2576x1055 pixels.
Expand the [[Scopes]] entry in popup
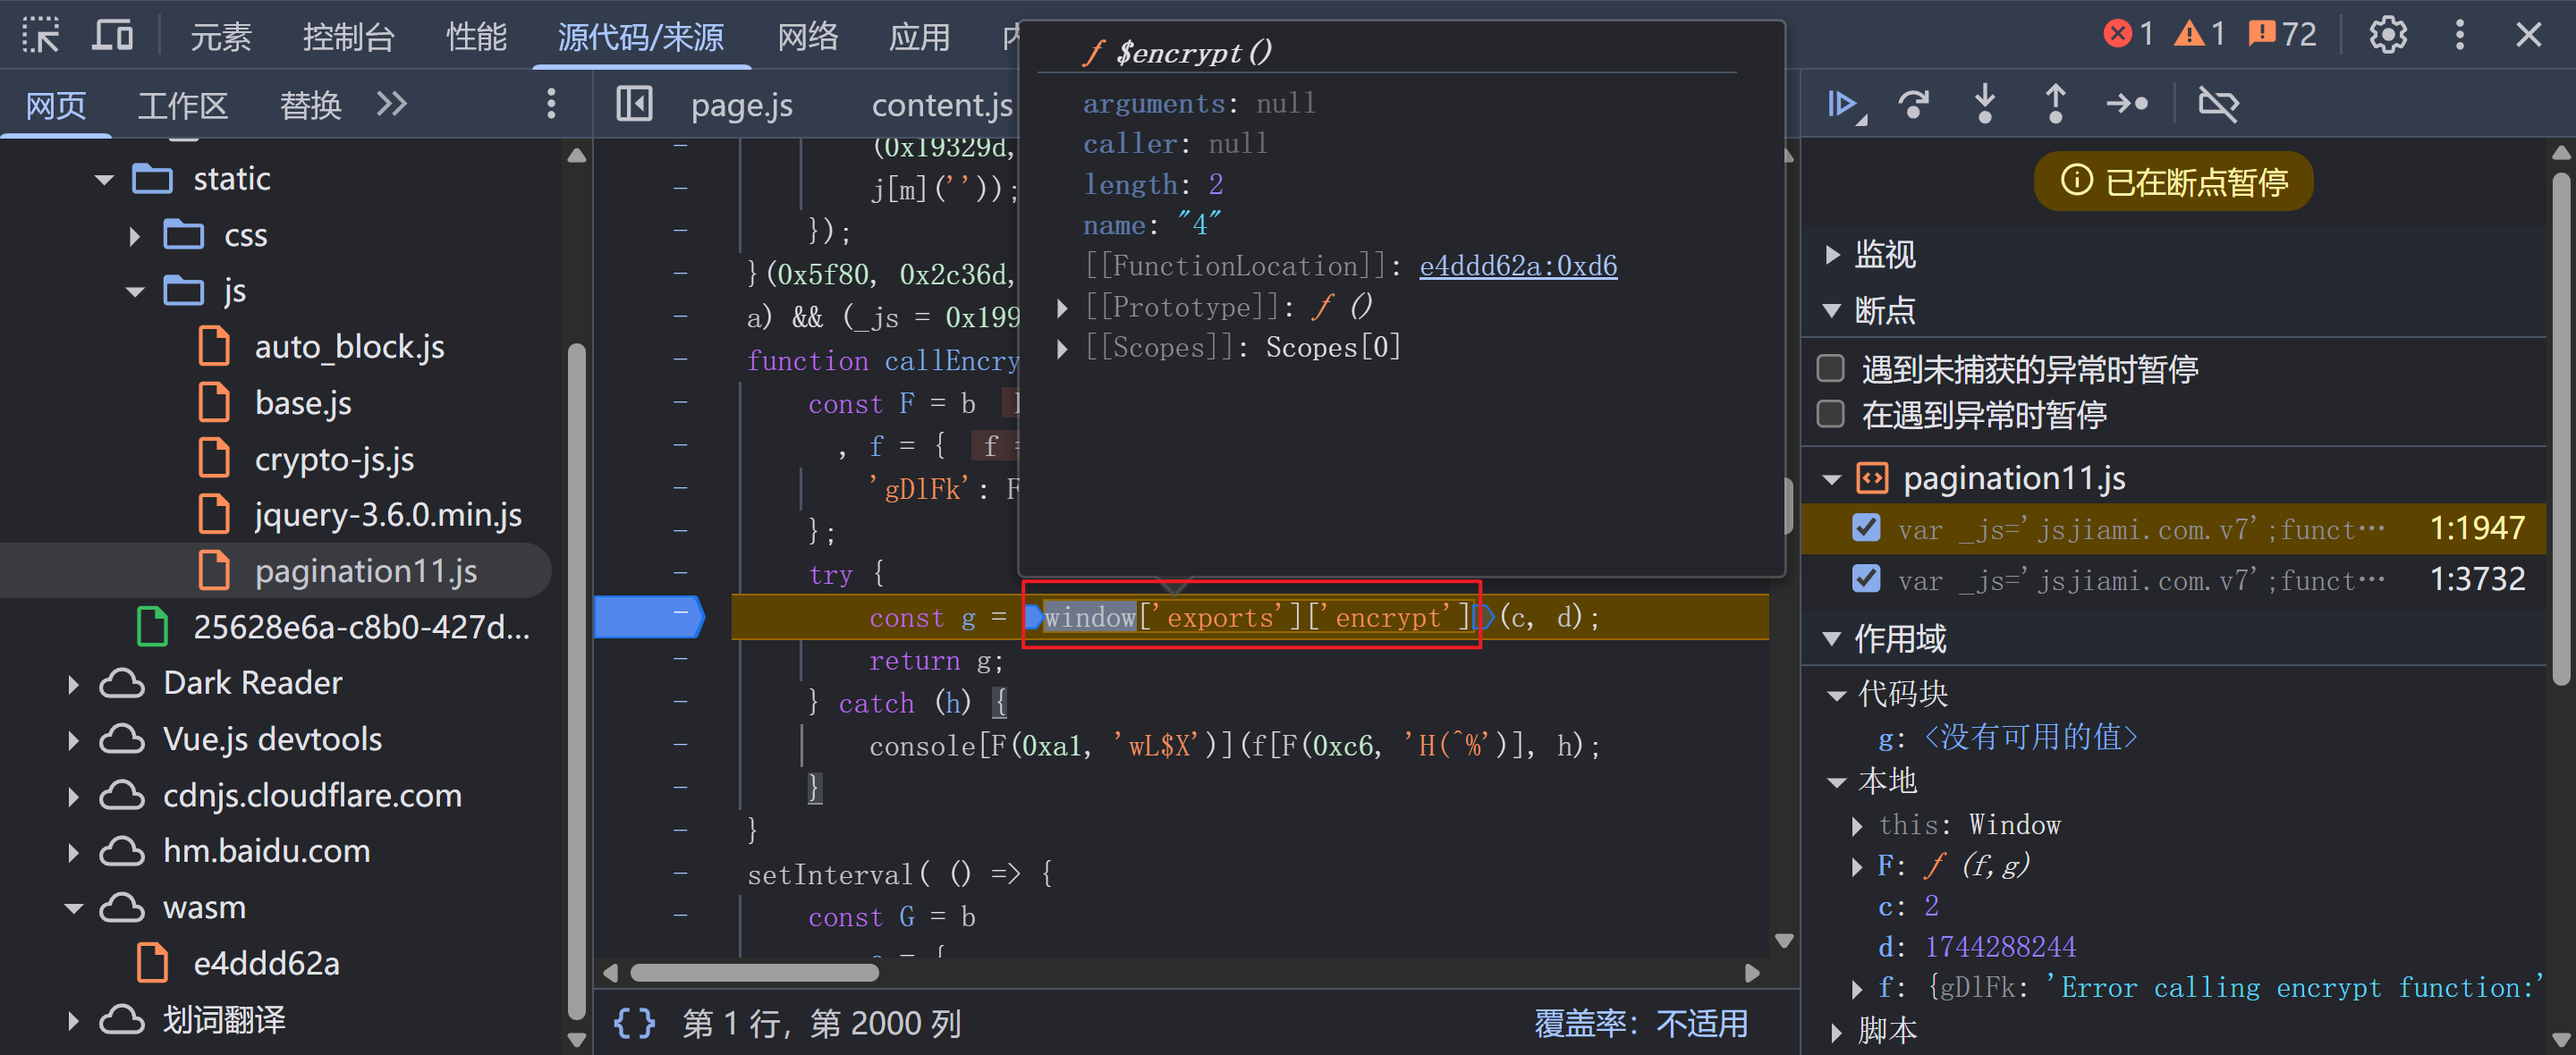pos(1062,348)
